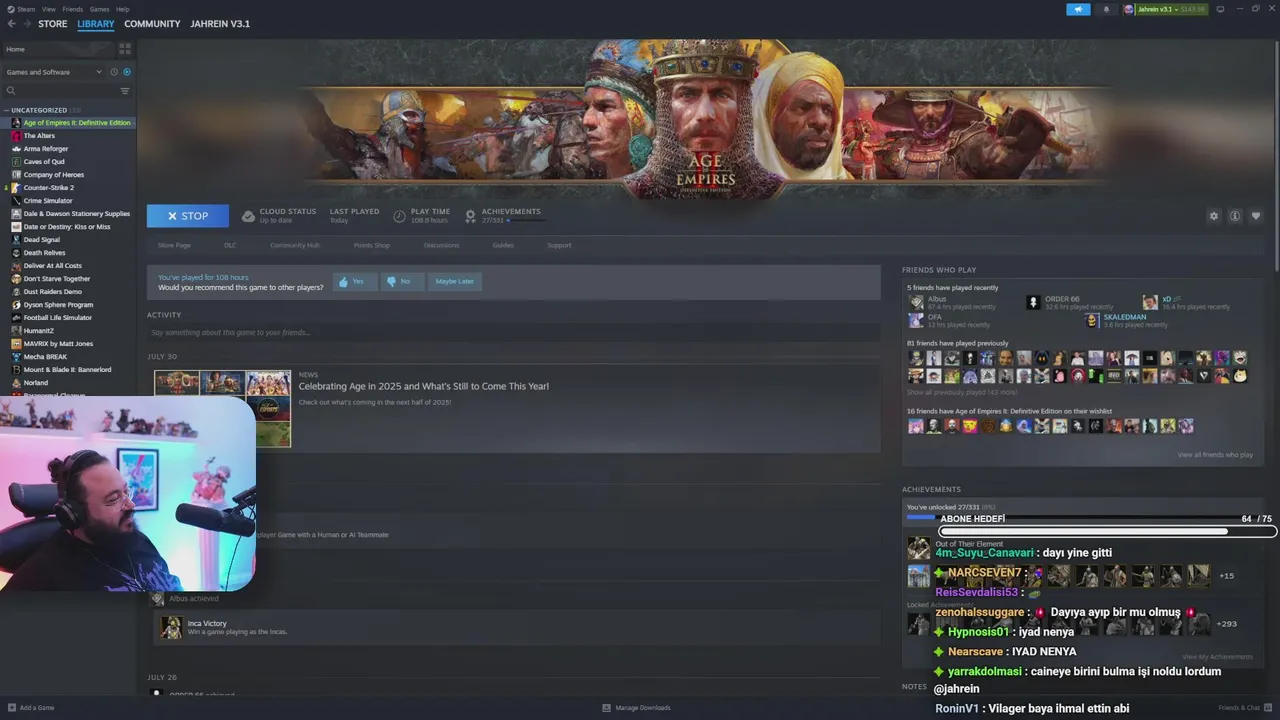This screenshot has width=1280, height=720.
Task: Go forward with the right arrow
Action: (x=26, y=24)
